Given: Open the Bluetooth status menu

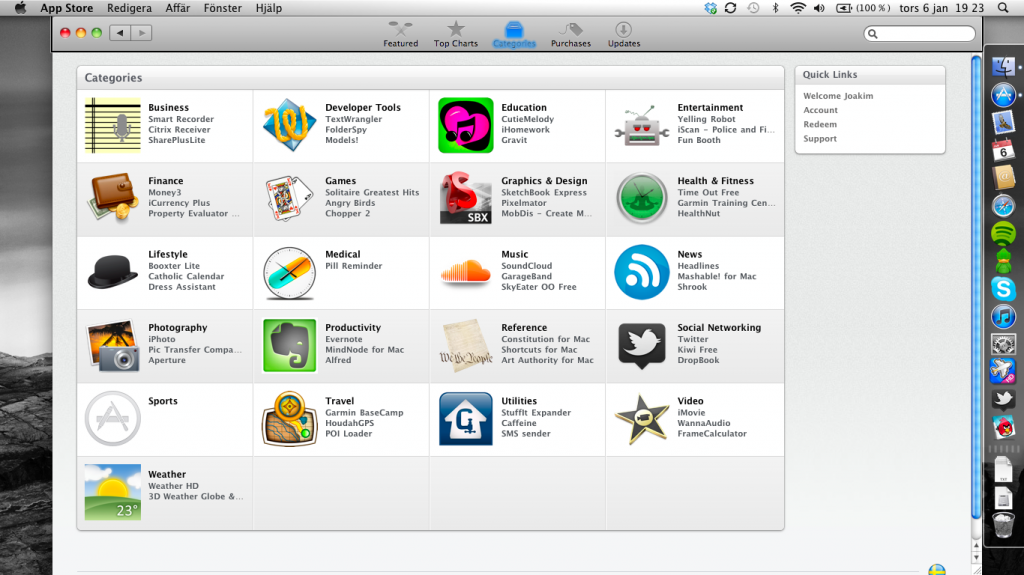Looking at the screenshot, I should point(775,8).
